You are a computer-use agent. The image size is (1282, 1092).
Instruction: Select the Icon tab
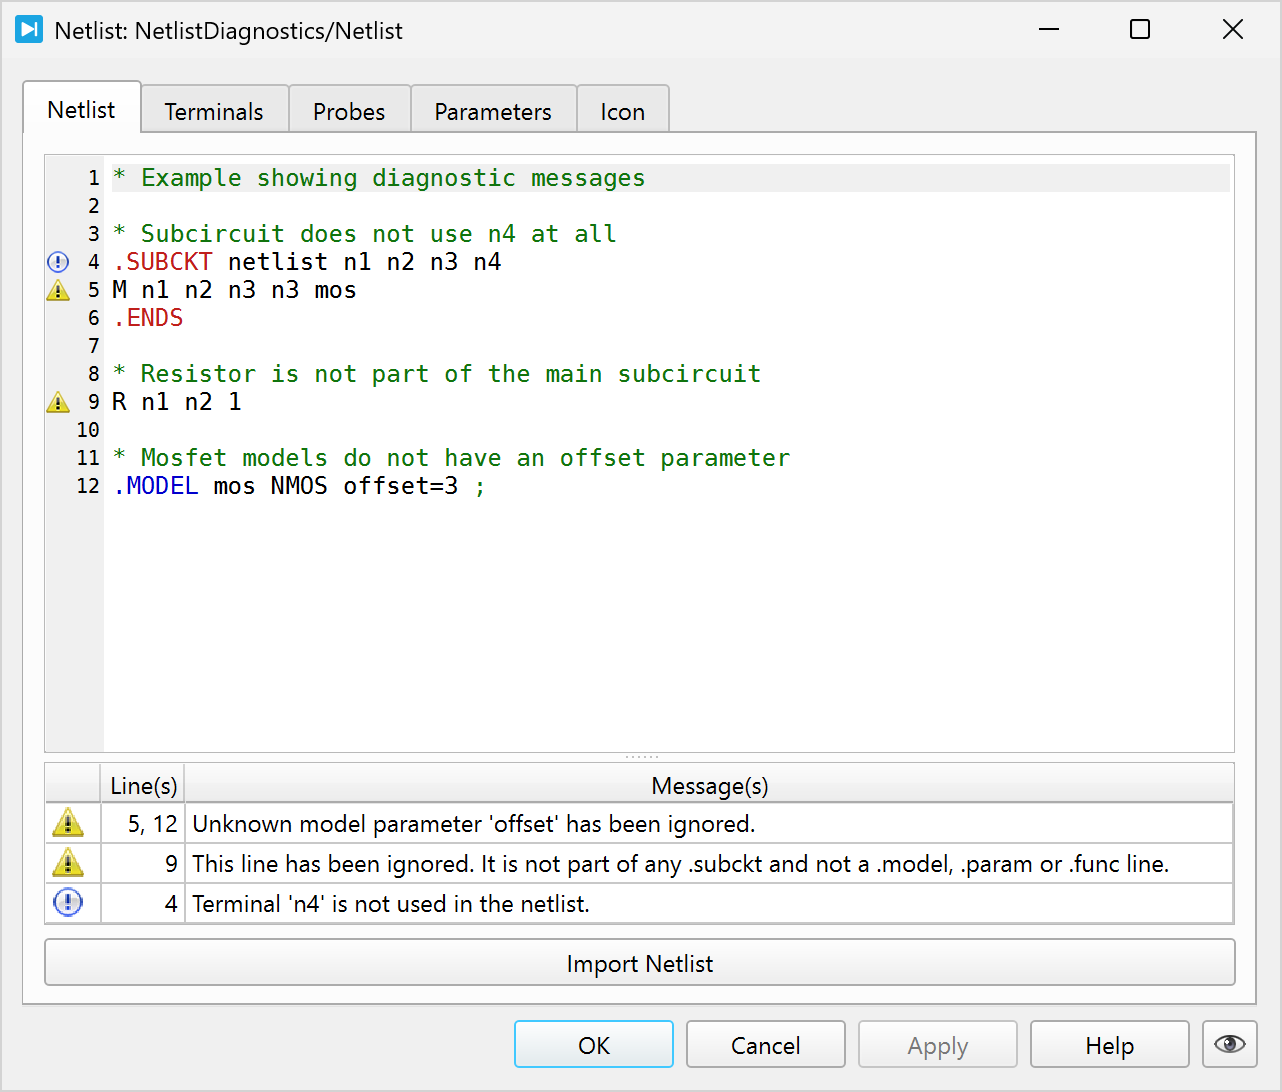coord(622,111)
